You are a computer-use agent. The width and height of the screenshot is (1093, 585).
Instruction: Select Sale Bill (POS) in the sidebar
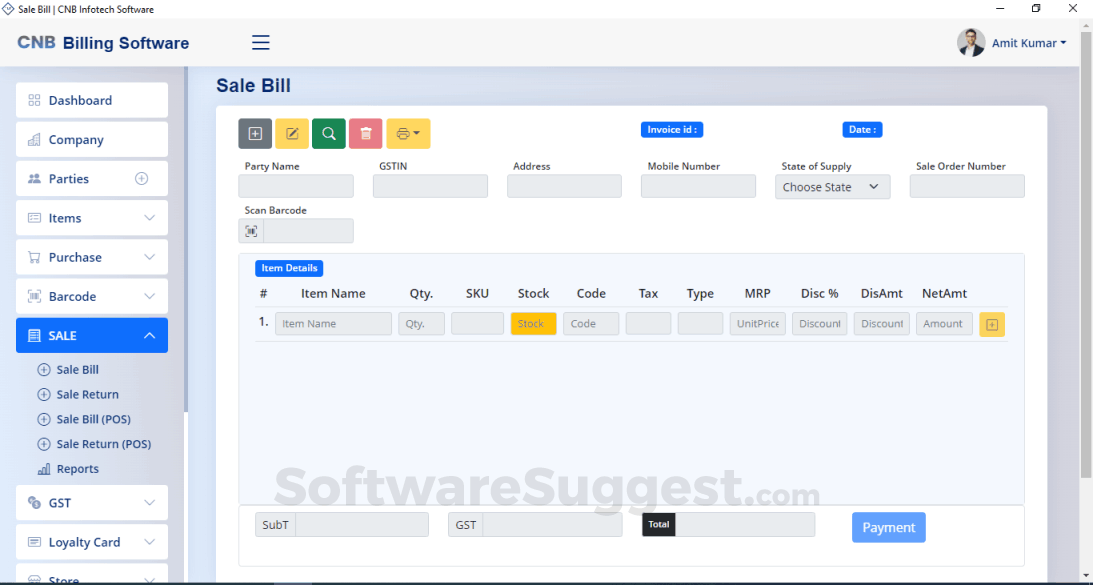click(x=93, y=420)
